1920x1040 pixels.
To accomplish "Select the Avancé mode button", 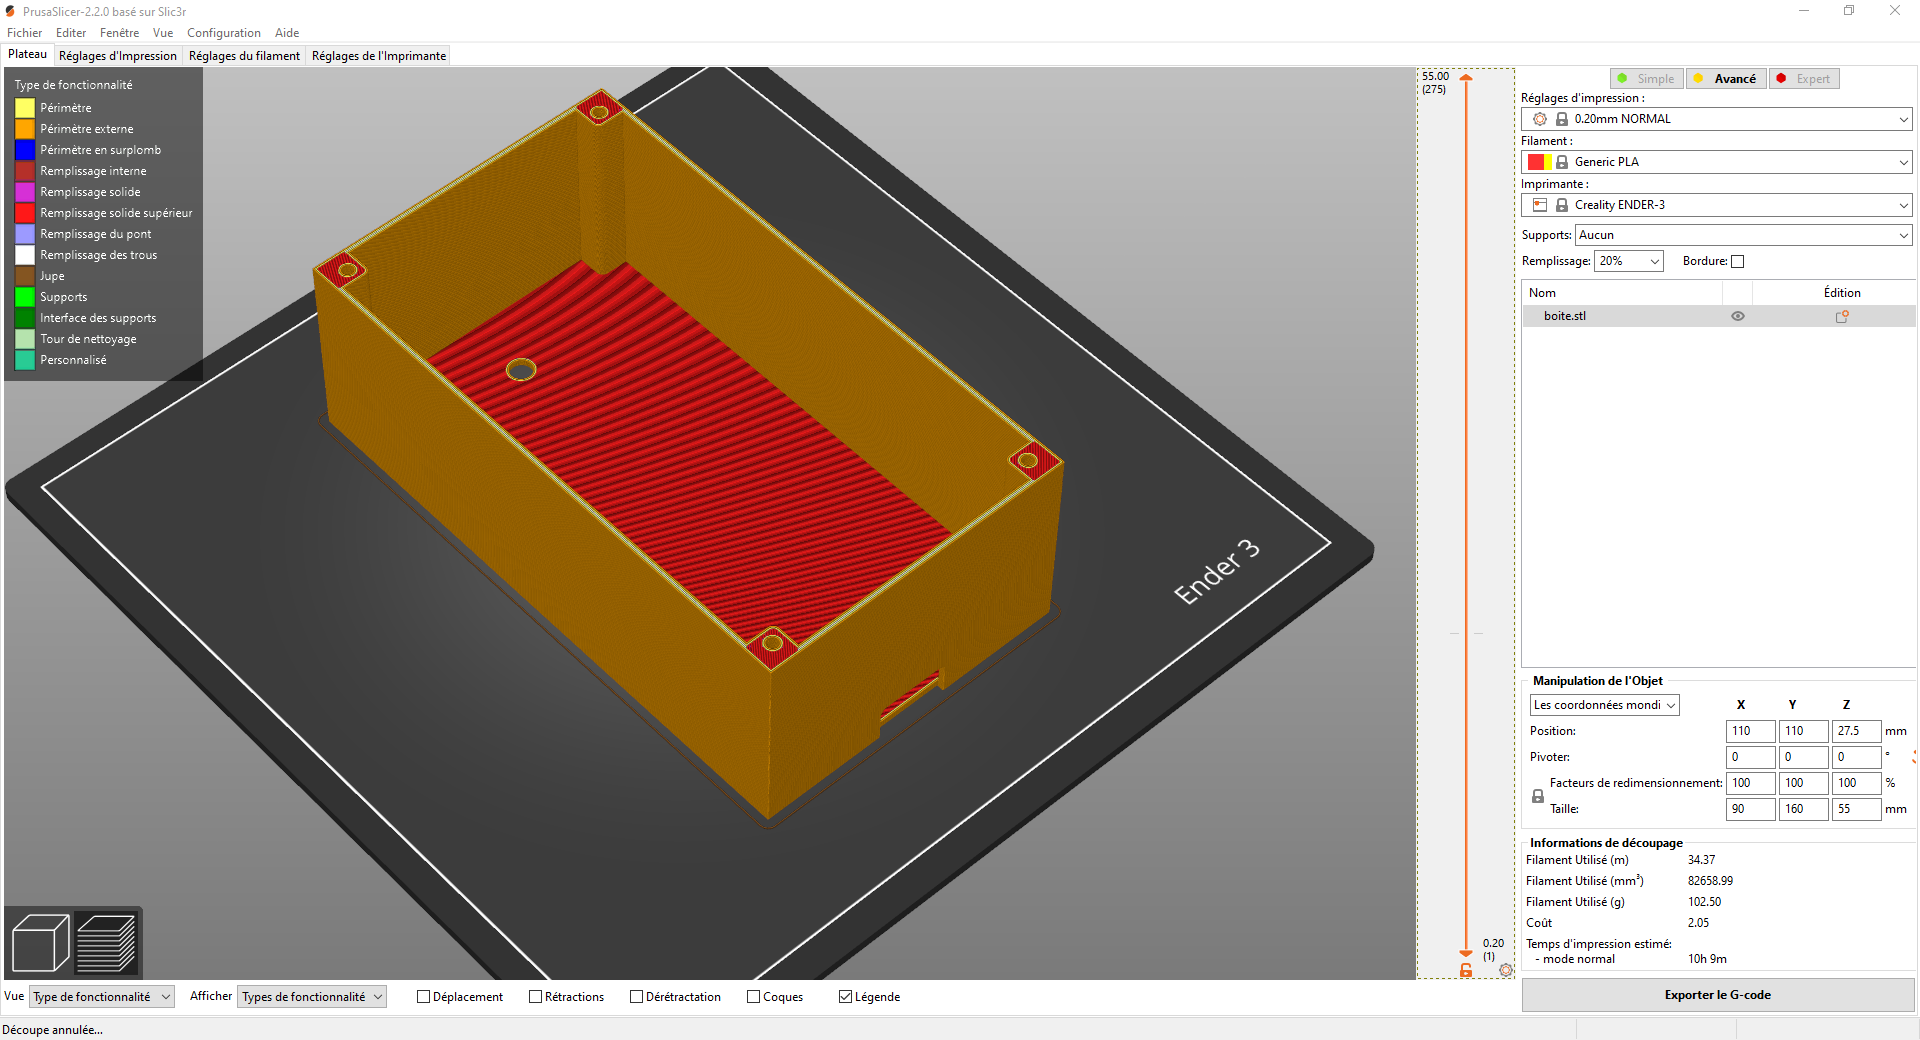I will 1726,79.
